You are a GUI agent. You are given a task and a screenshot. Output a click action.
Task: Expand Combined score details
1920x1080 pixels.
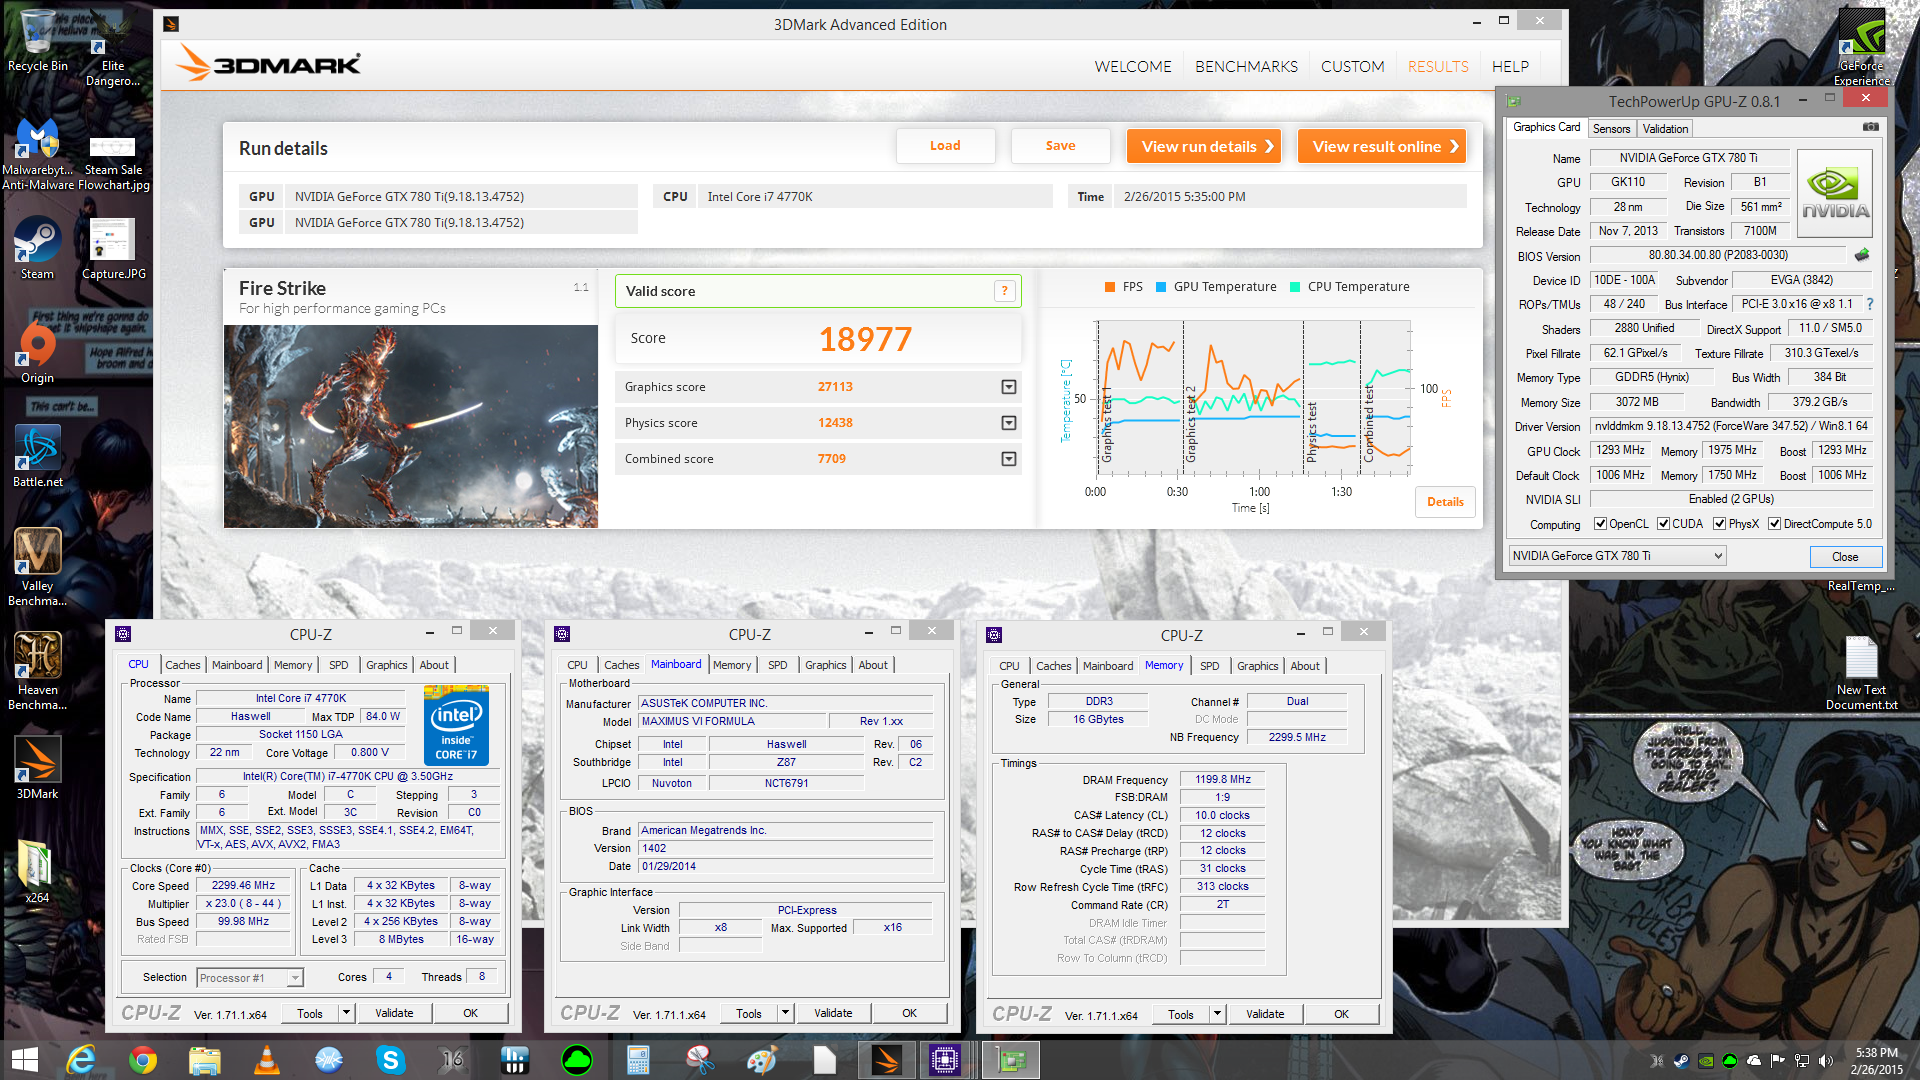(1009, 459)
